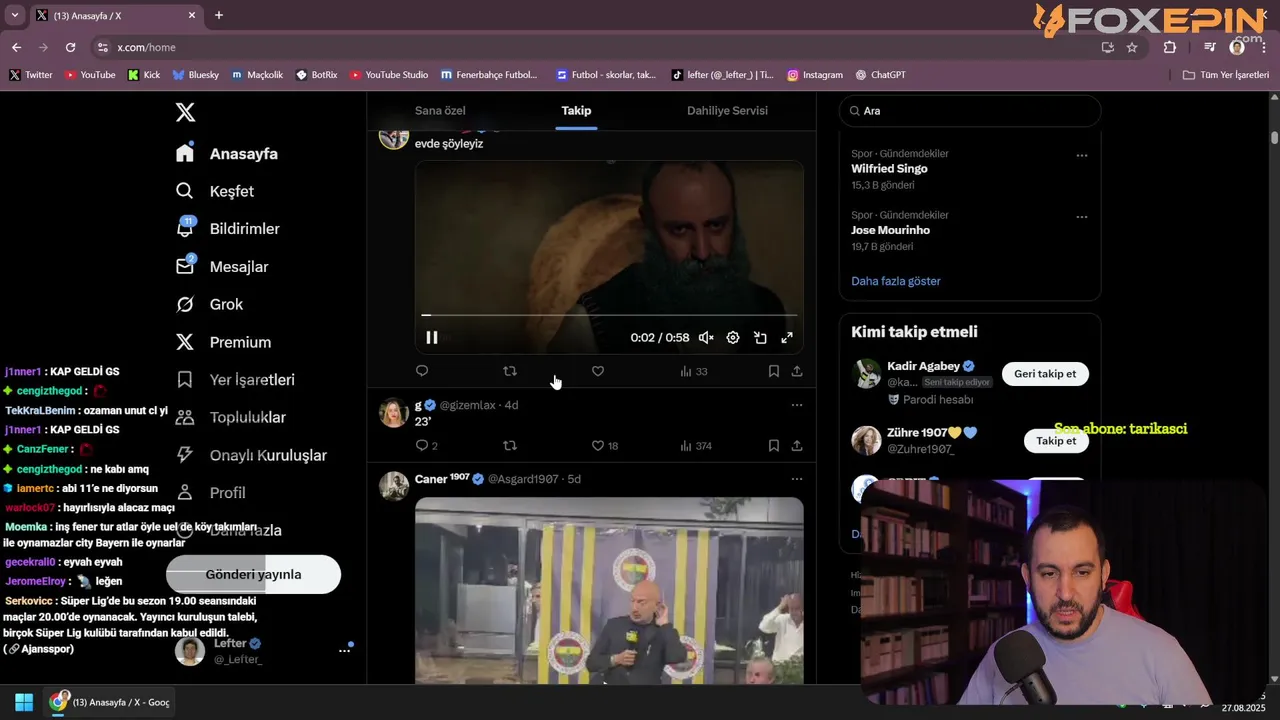Bookmark the gizemlax post
Screen dimensions: 1280x720
pyautogui.click(x=774, y=446)
